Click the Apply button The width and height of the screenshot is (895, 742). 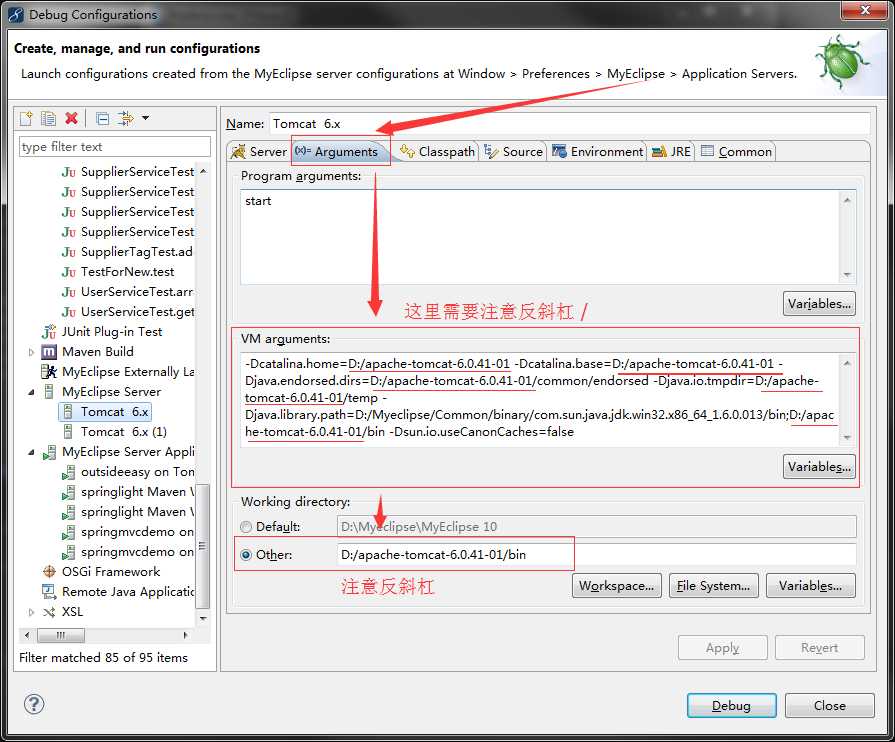(x=723, y=648)
